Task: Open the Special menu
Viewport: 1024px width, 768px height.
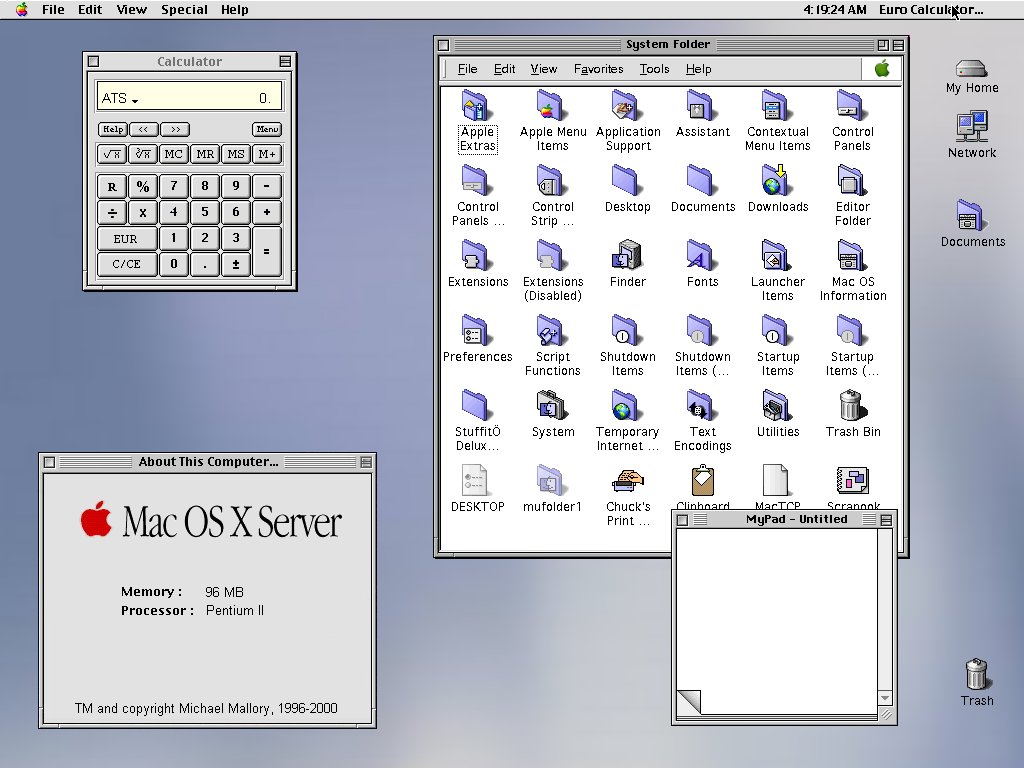Action: [184, 10]
